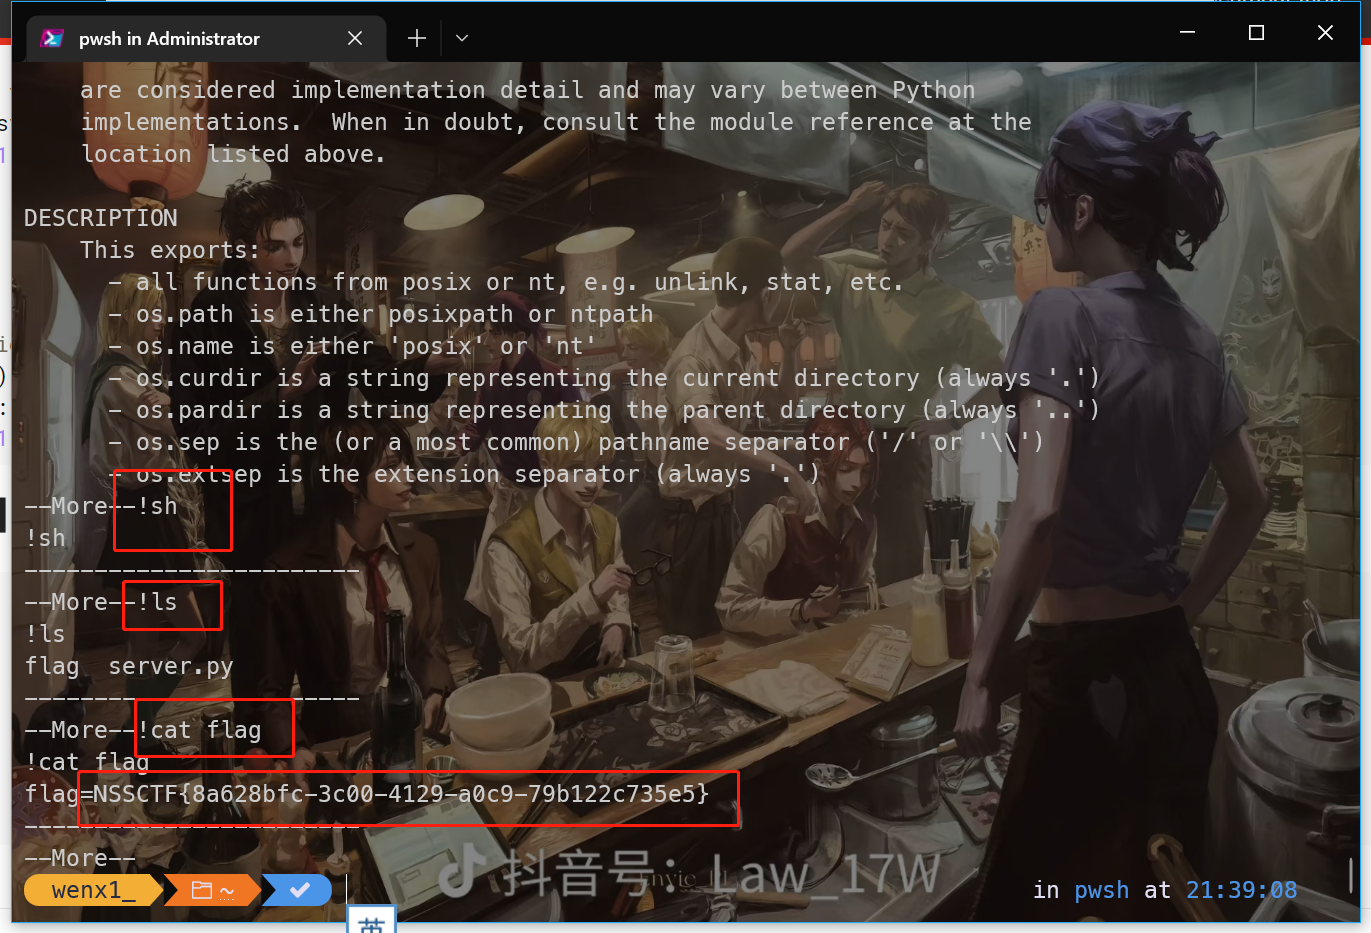
Task: Click the 'This exports:' line
Action: (x=170, y=250)
